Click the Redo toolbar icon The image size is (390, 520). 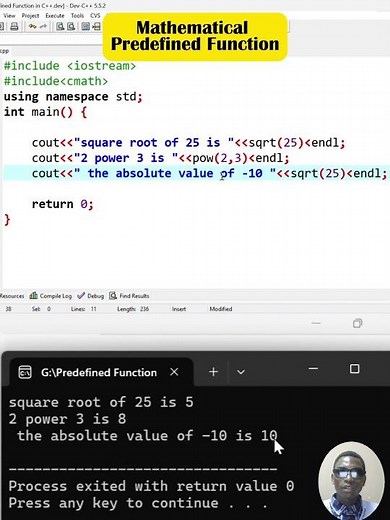[43, 26]
